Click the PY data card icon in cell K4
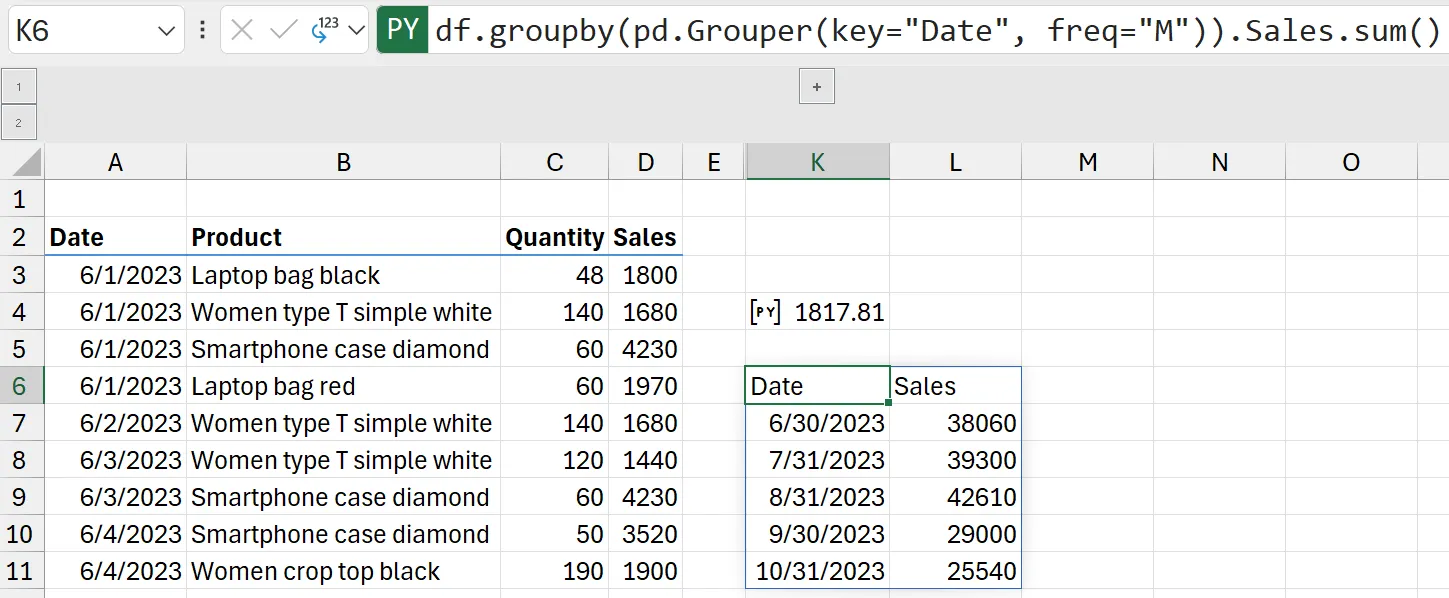This screenshot has width=1449, height=598. click(x=766, y=311)
